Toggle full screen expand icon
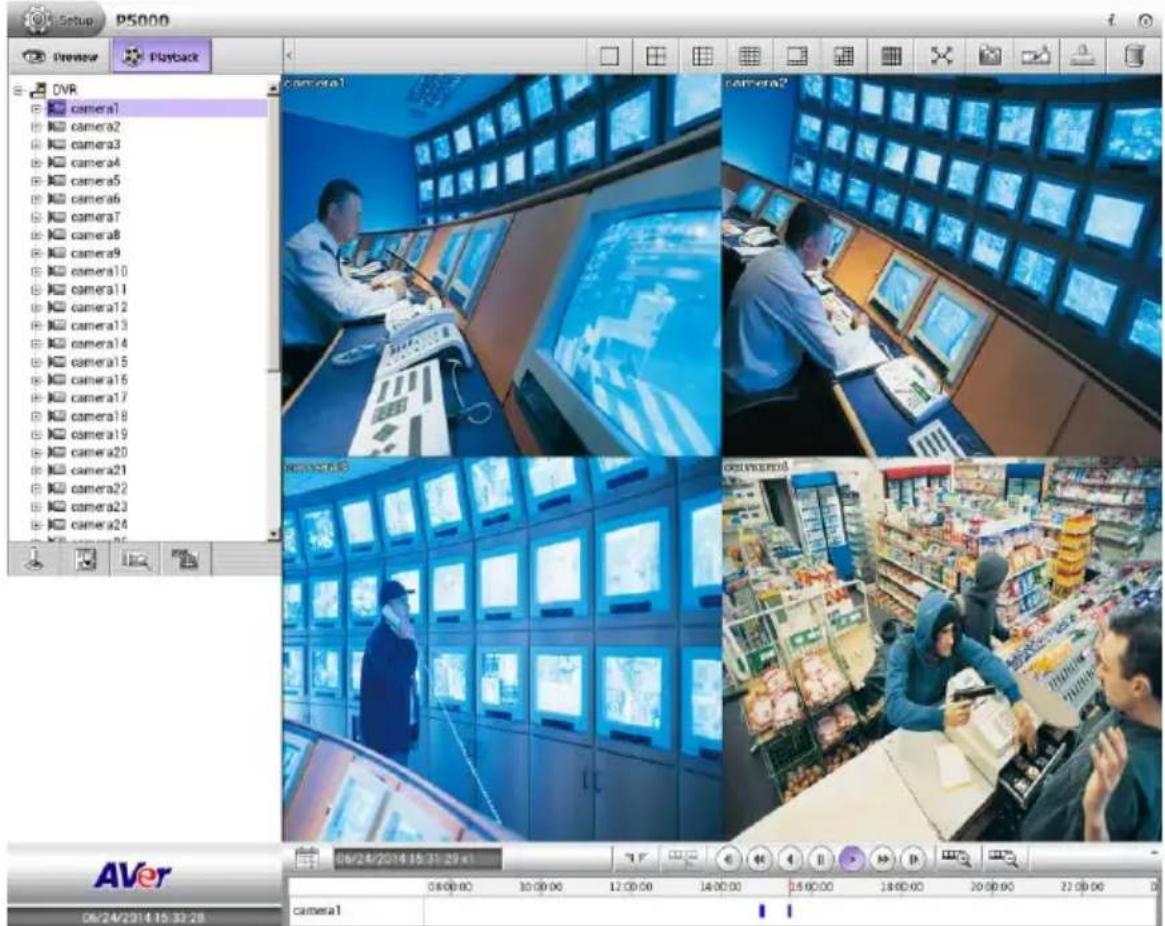1165x926 pixels. (x=941, y=56)
